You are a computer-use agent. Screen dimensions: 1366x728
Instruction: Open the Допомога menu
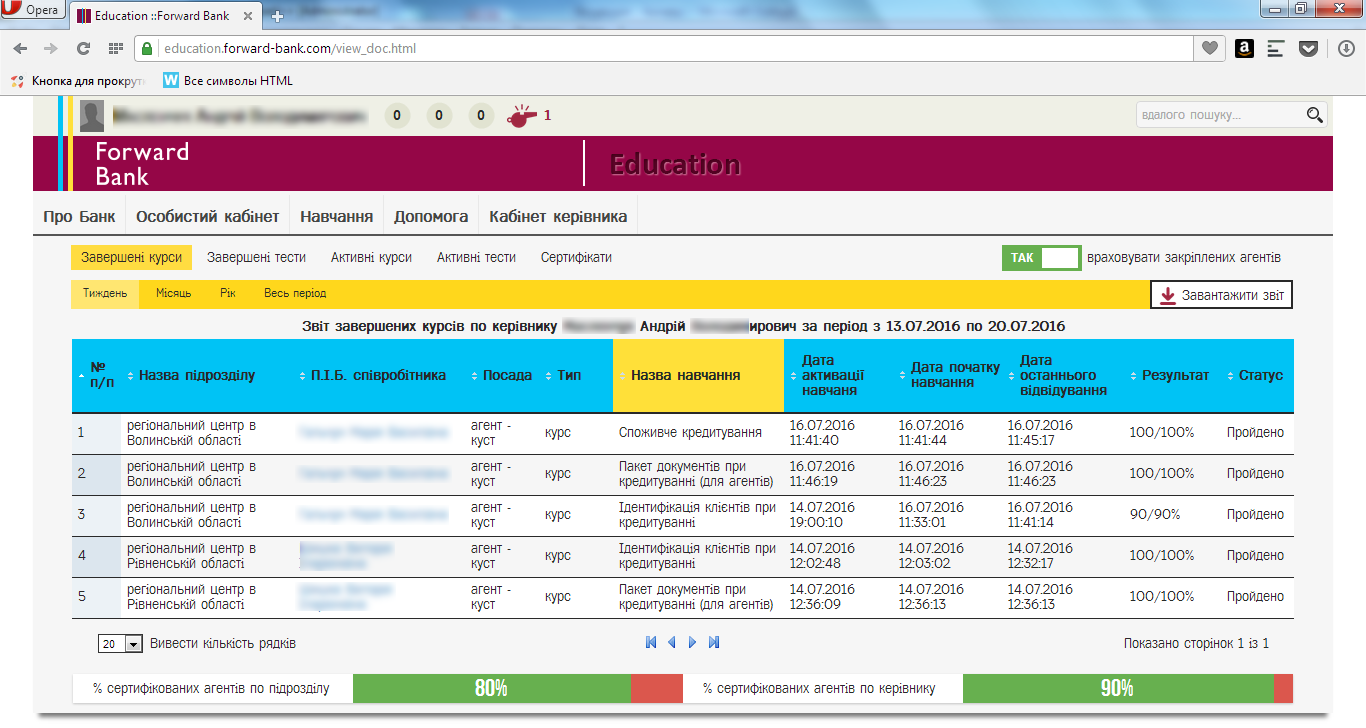coord(431,216)
